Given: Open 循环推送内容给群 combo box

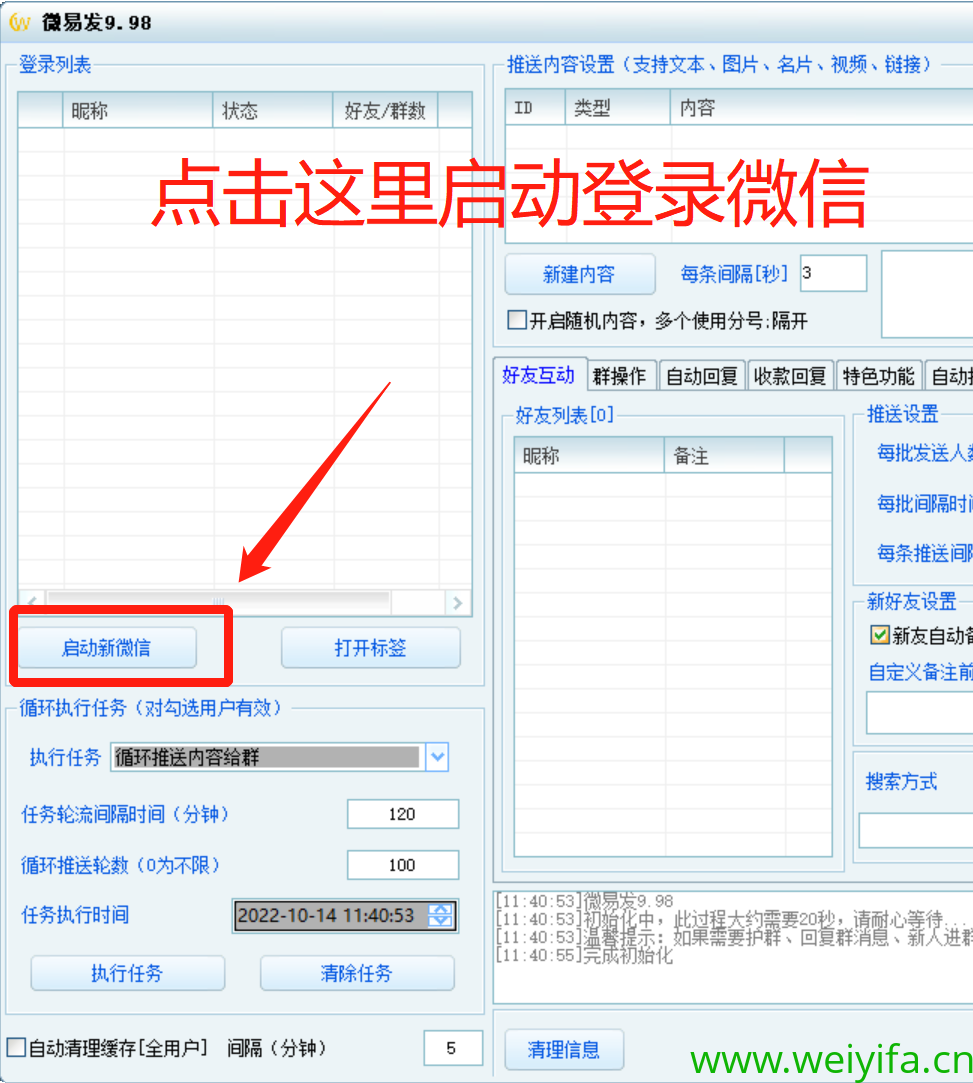Looking at the screenshot, I should click(280, 757).
